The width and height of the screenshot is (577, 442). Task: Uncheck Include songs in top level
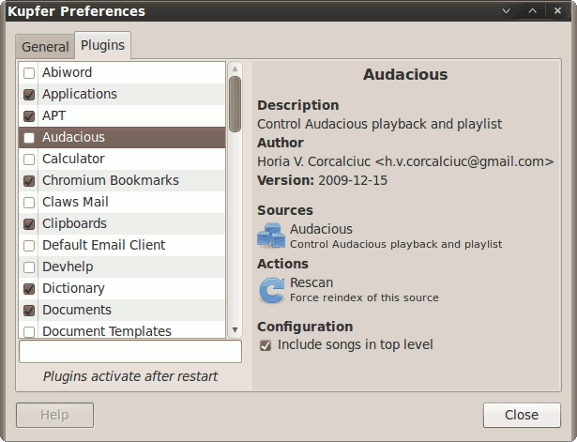tap(265, 345)
